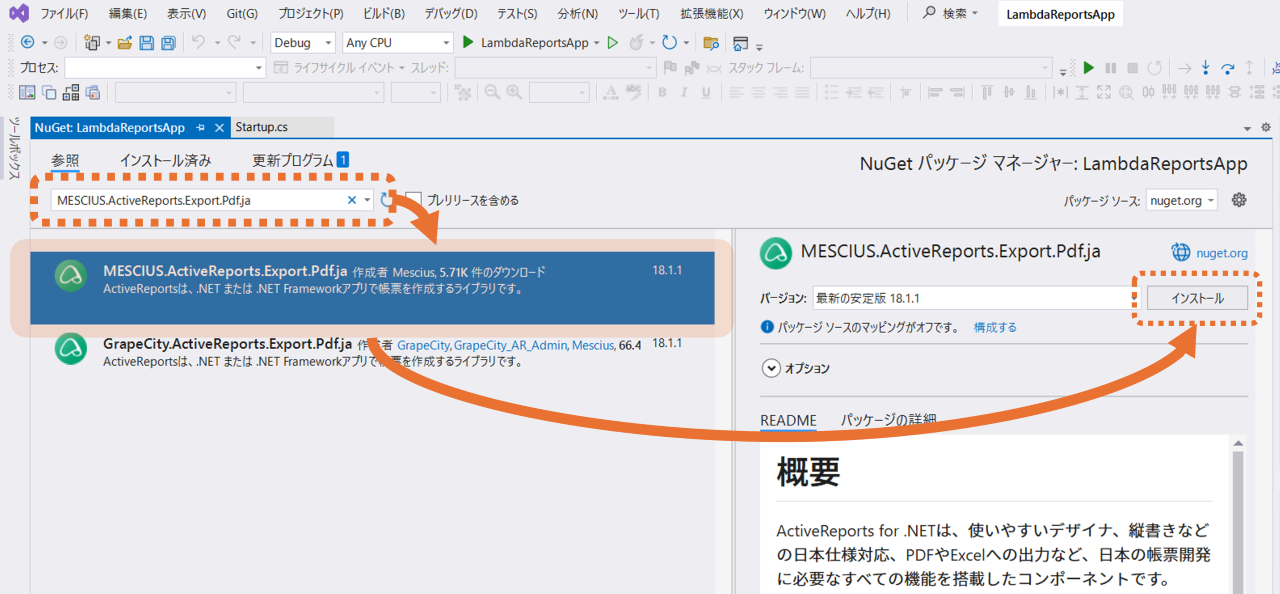The width and height of the screenshot is (1280, 594).
Task: Click the green Continue icon in debug toolbar
Action: click(1089, 68)
